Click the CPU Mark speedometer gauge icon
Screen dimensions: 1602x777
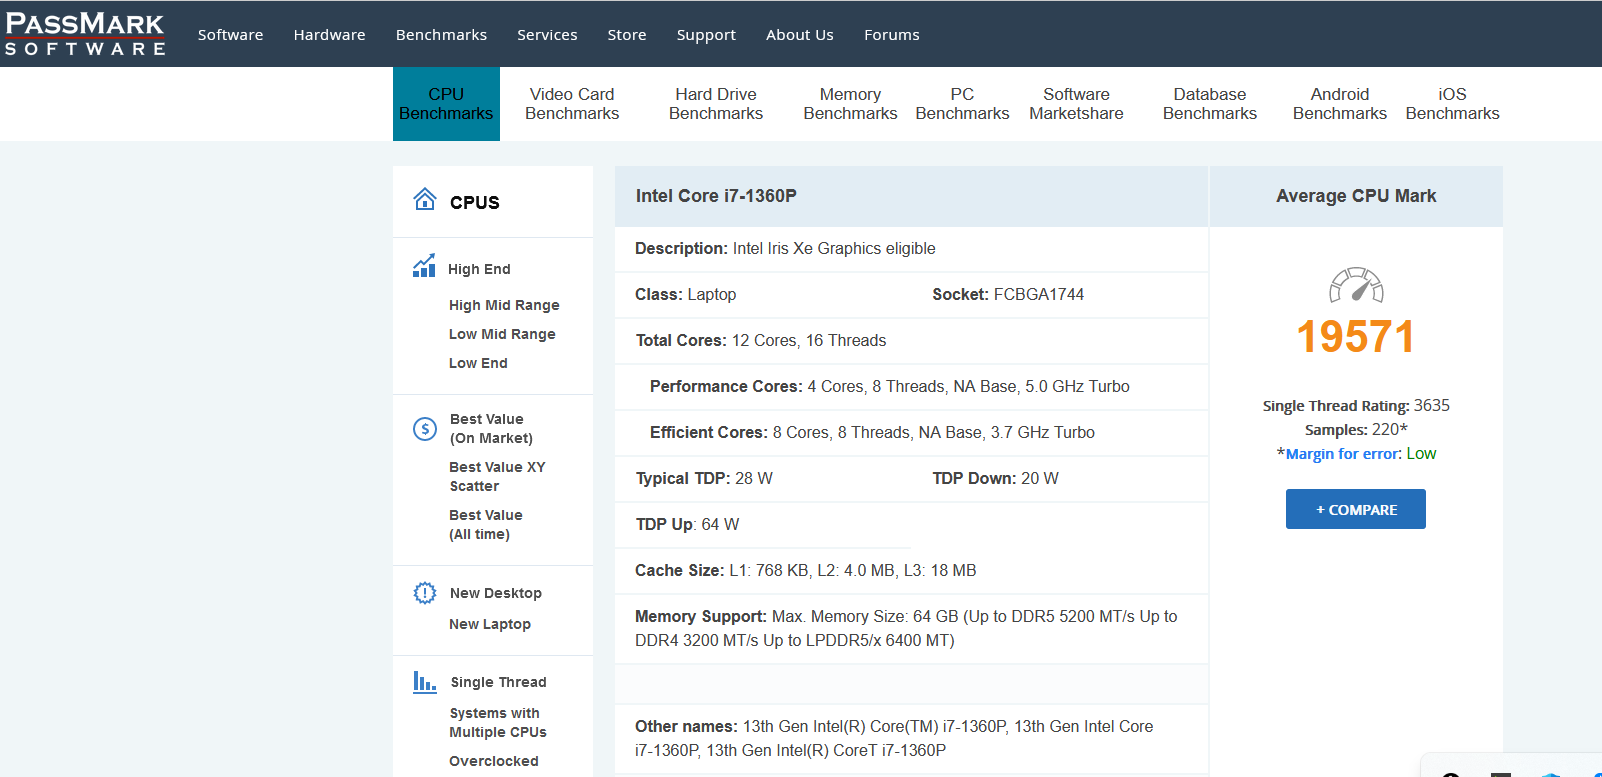[x=1356, y=285]
